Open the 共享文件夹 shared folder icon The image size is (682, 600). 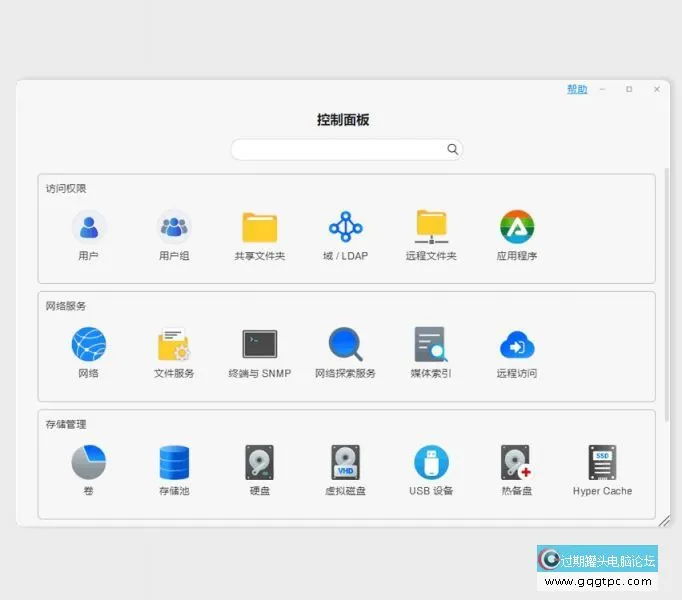point(260,227)
